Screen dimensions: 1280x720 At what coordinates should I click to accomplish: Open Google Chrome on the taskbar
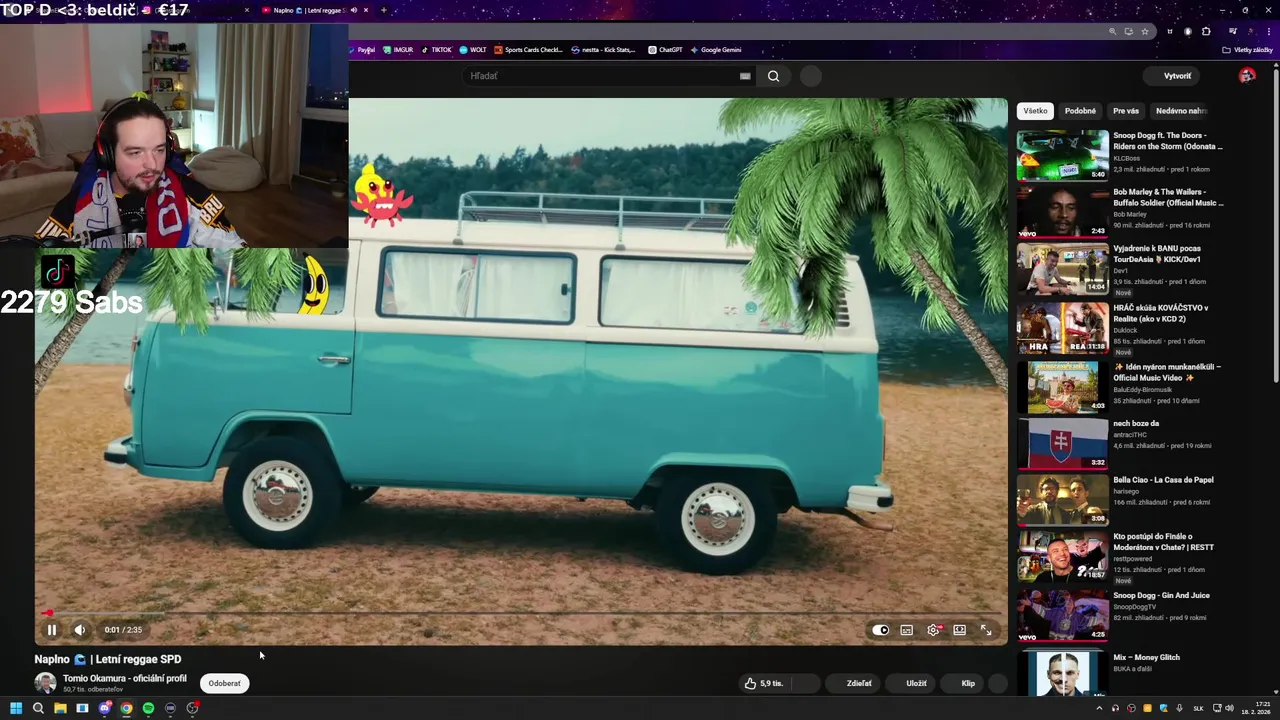pos(126,708)
